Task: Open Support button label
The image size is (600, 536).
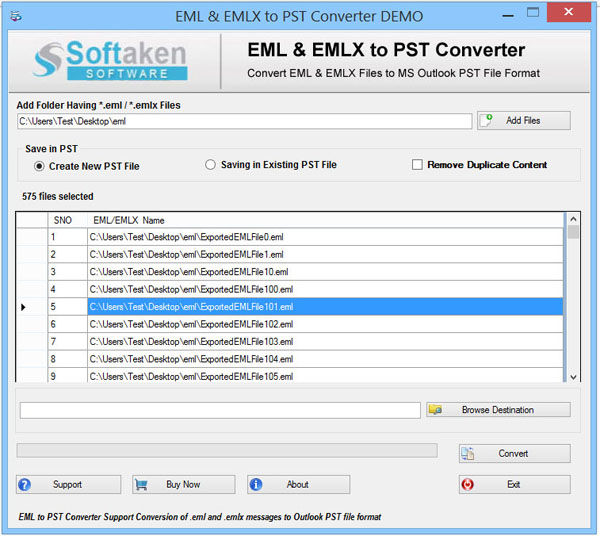Action: 67,484
